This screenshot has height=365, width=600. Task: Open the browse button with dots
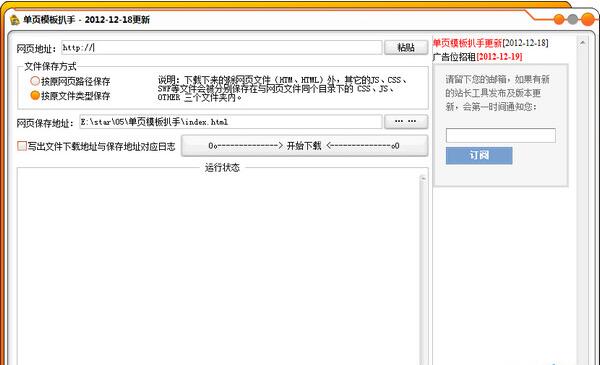click(x=406, y=121)
